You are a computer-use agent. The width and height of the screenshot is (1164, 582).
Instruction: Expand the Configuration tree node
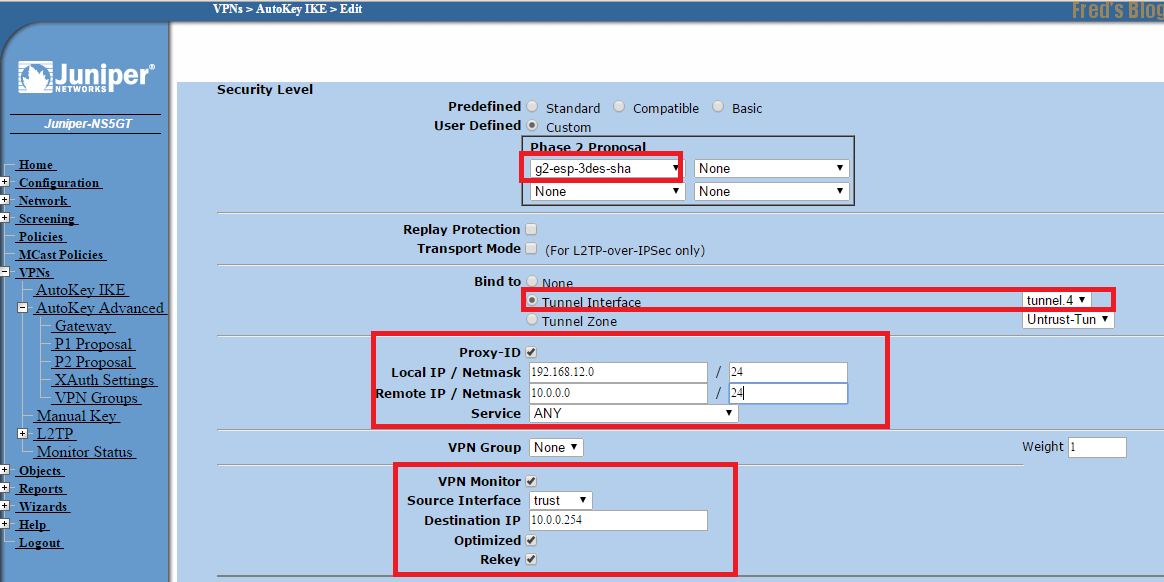4,182
